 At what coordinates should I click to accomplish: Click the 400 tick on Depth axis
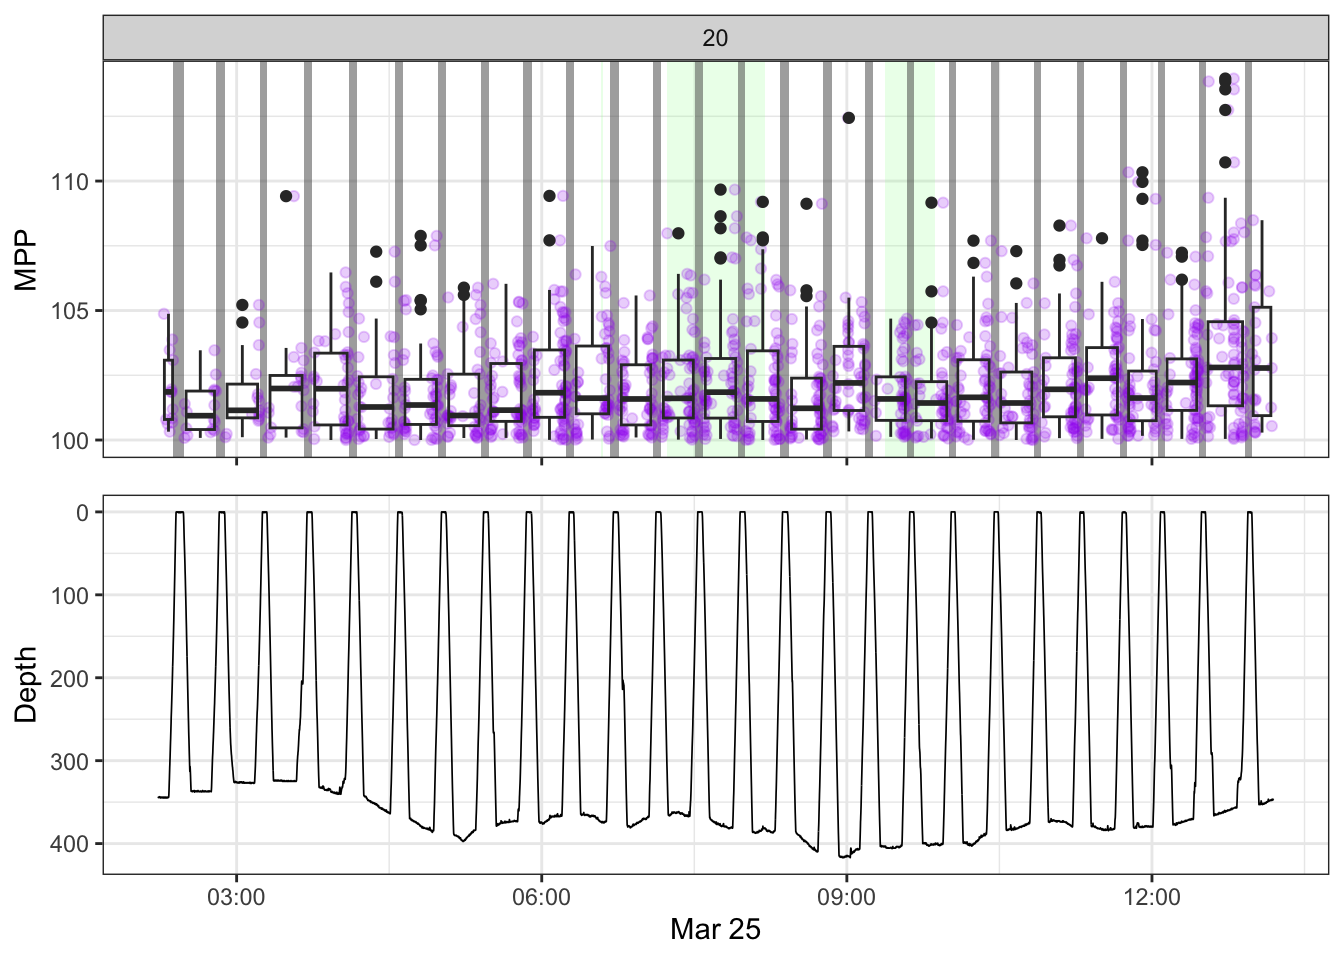pos(71,845)
